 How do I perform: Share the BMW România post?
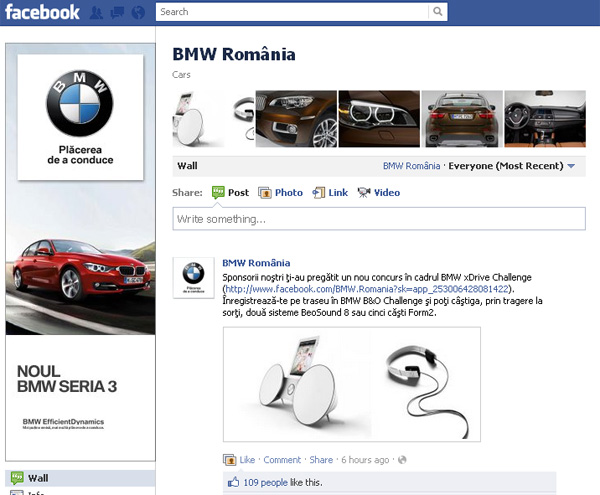point(321,460)
